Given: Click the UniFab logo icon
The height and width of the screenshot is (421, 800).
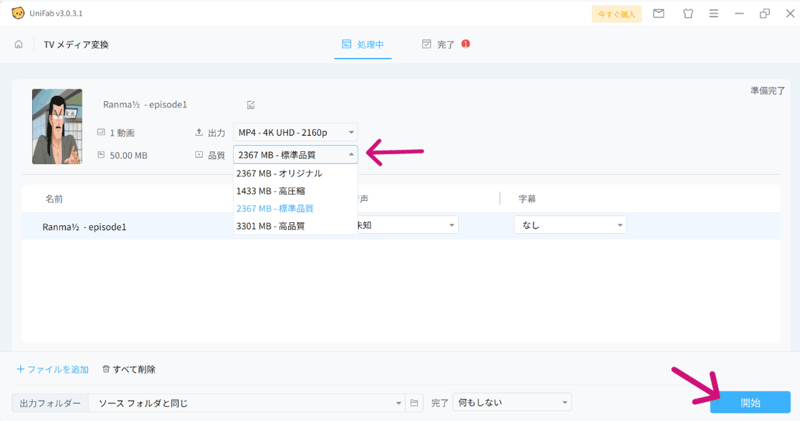Looking at the screenshot, I should pos(18,13).
